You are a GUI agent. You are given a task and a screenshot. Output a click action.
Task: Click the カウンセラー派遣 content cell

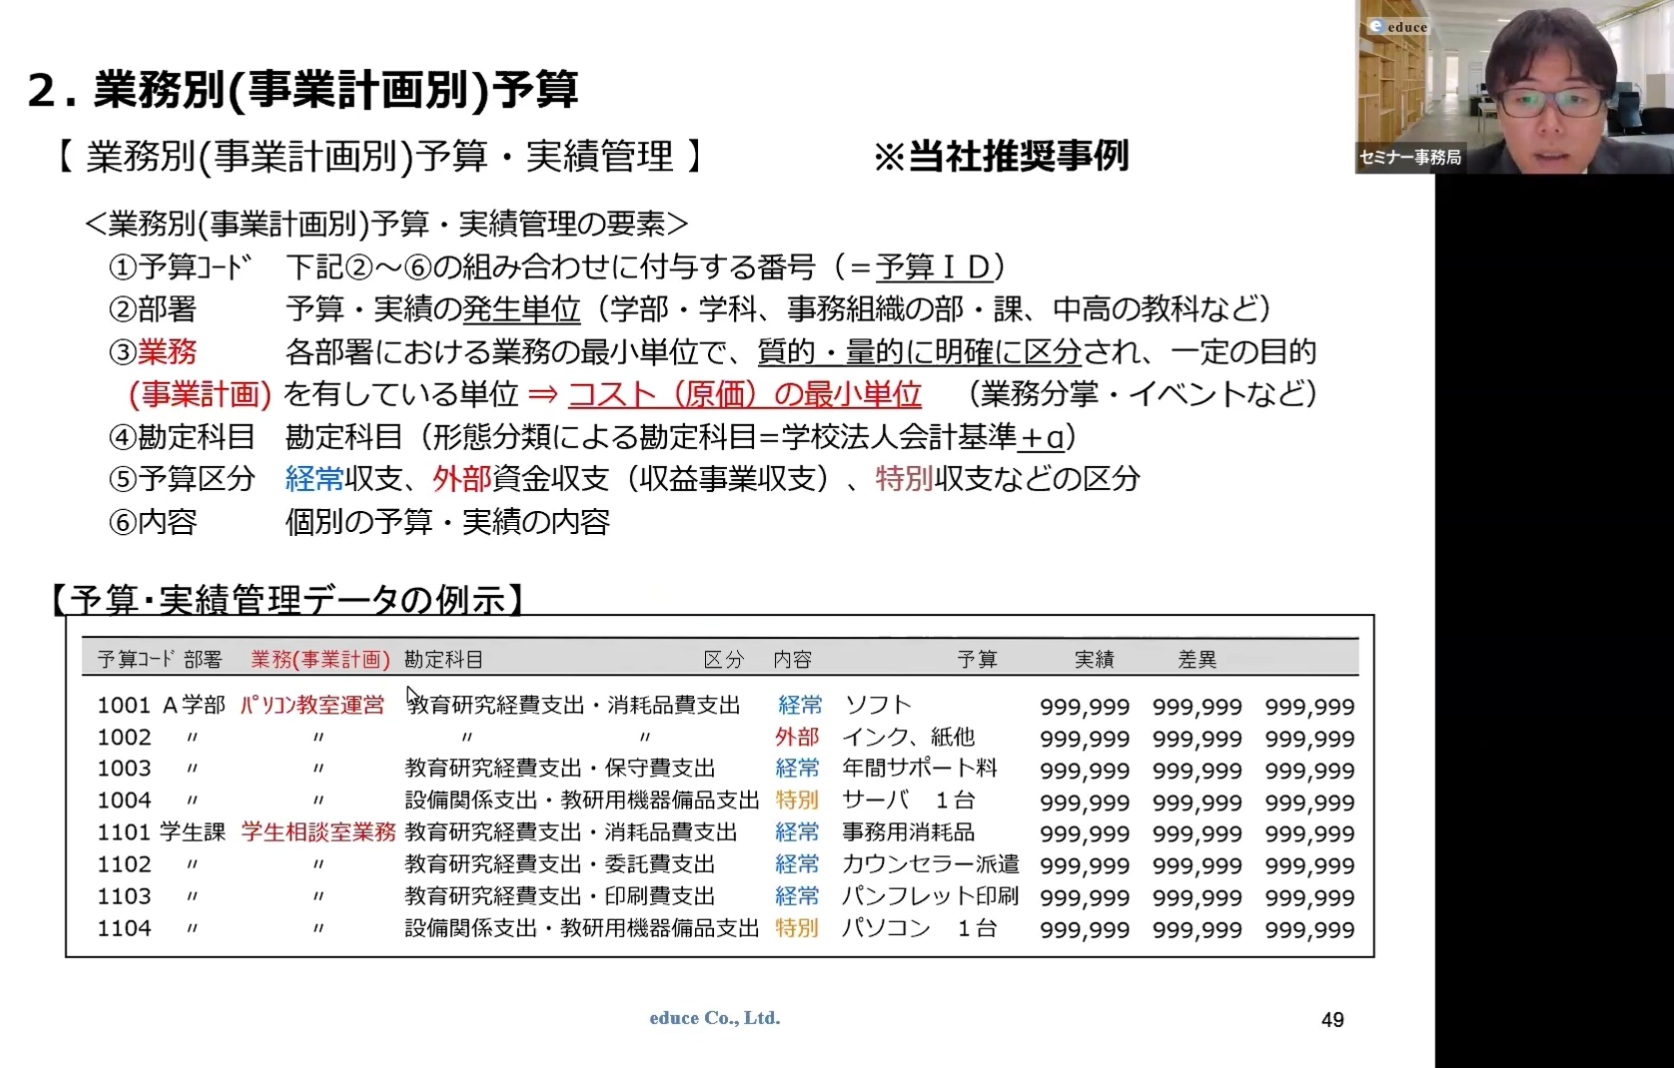(930, 864)
